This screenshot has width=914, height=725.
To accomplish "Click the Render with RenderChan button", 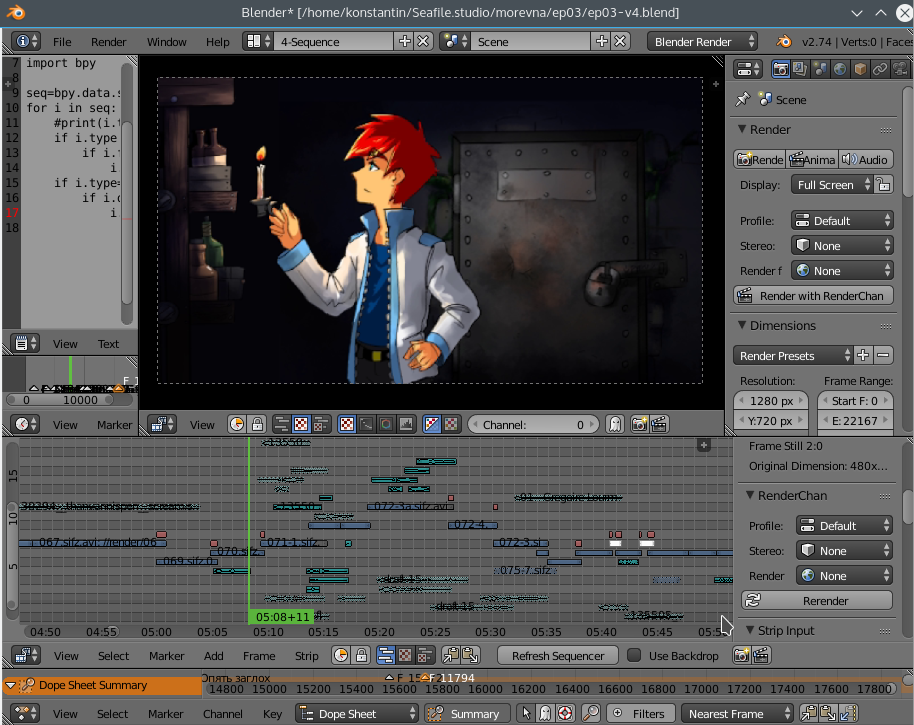I will pos(813,295).
